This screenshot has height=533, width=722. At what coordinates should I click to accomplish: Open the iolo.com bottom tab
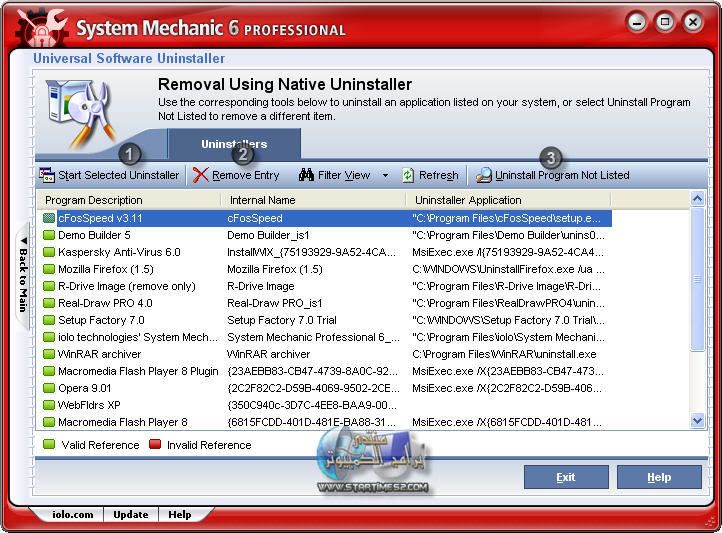click(x=72, y=515)
